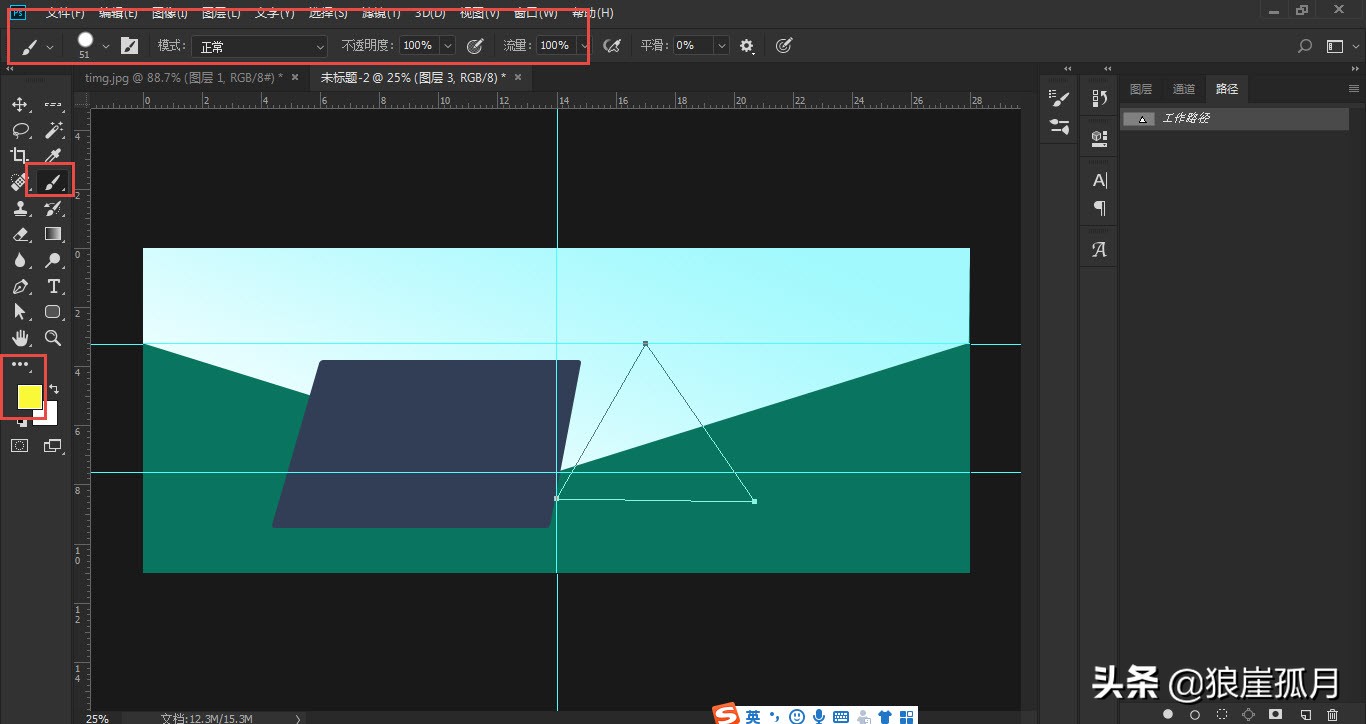Open the History panel icon
Viewport: 1366px width, 724px height.
point(1099,98)
